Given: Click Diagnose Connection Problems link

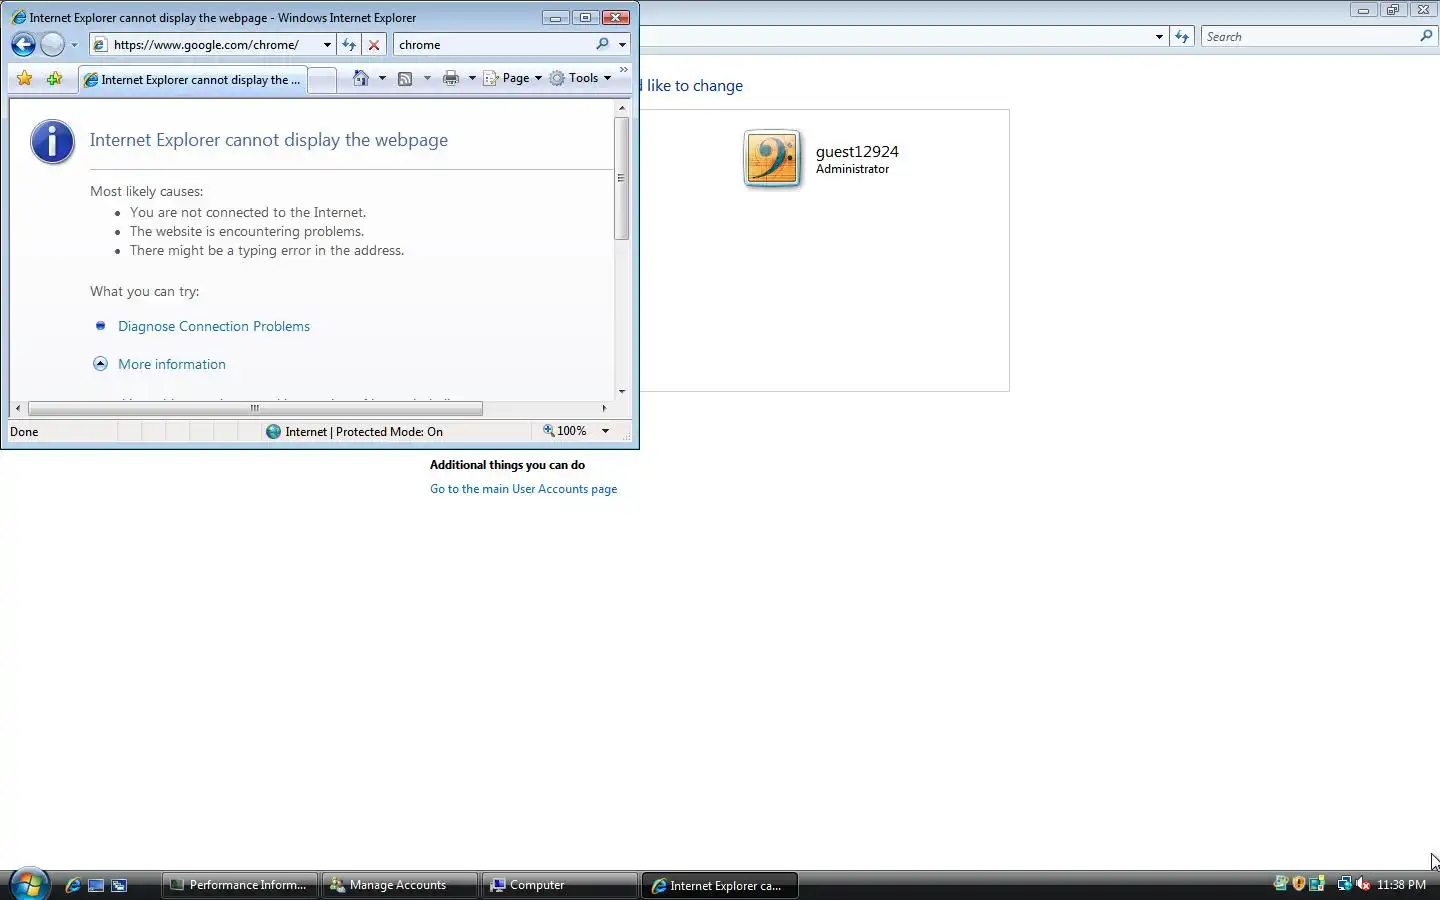Looking at the screenshot, I should coord(214,327).
